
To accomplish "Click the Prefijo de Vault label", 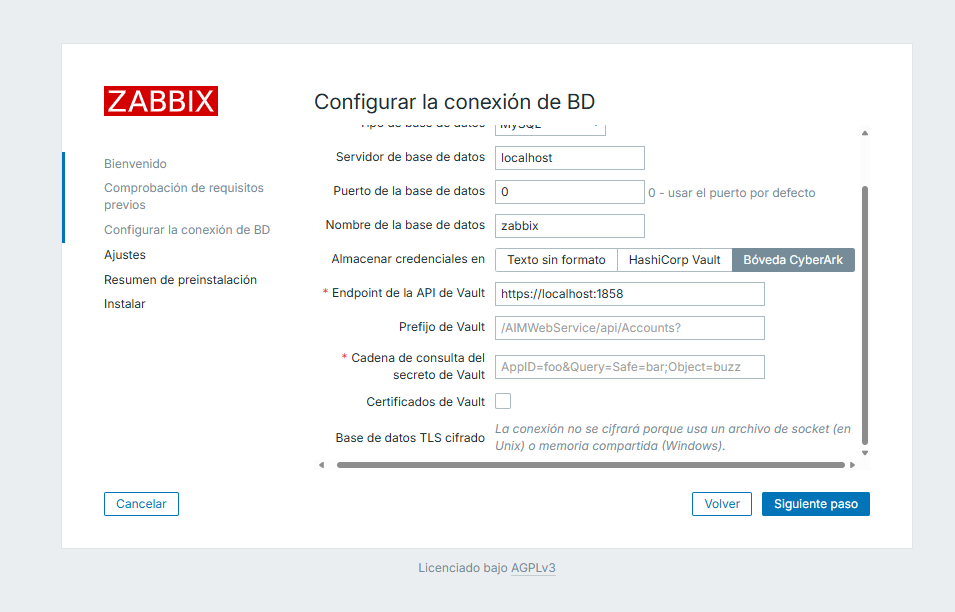I will pyautogui.click(x=442, y=328).
